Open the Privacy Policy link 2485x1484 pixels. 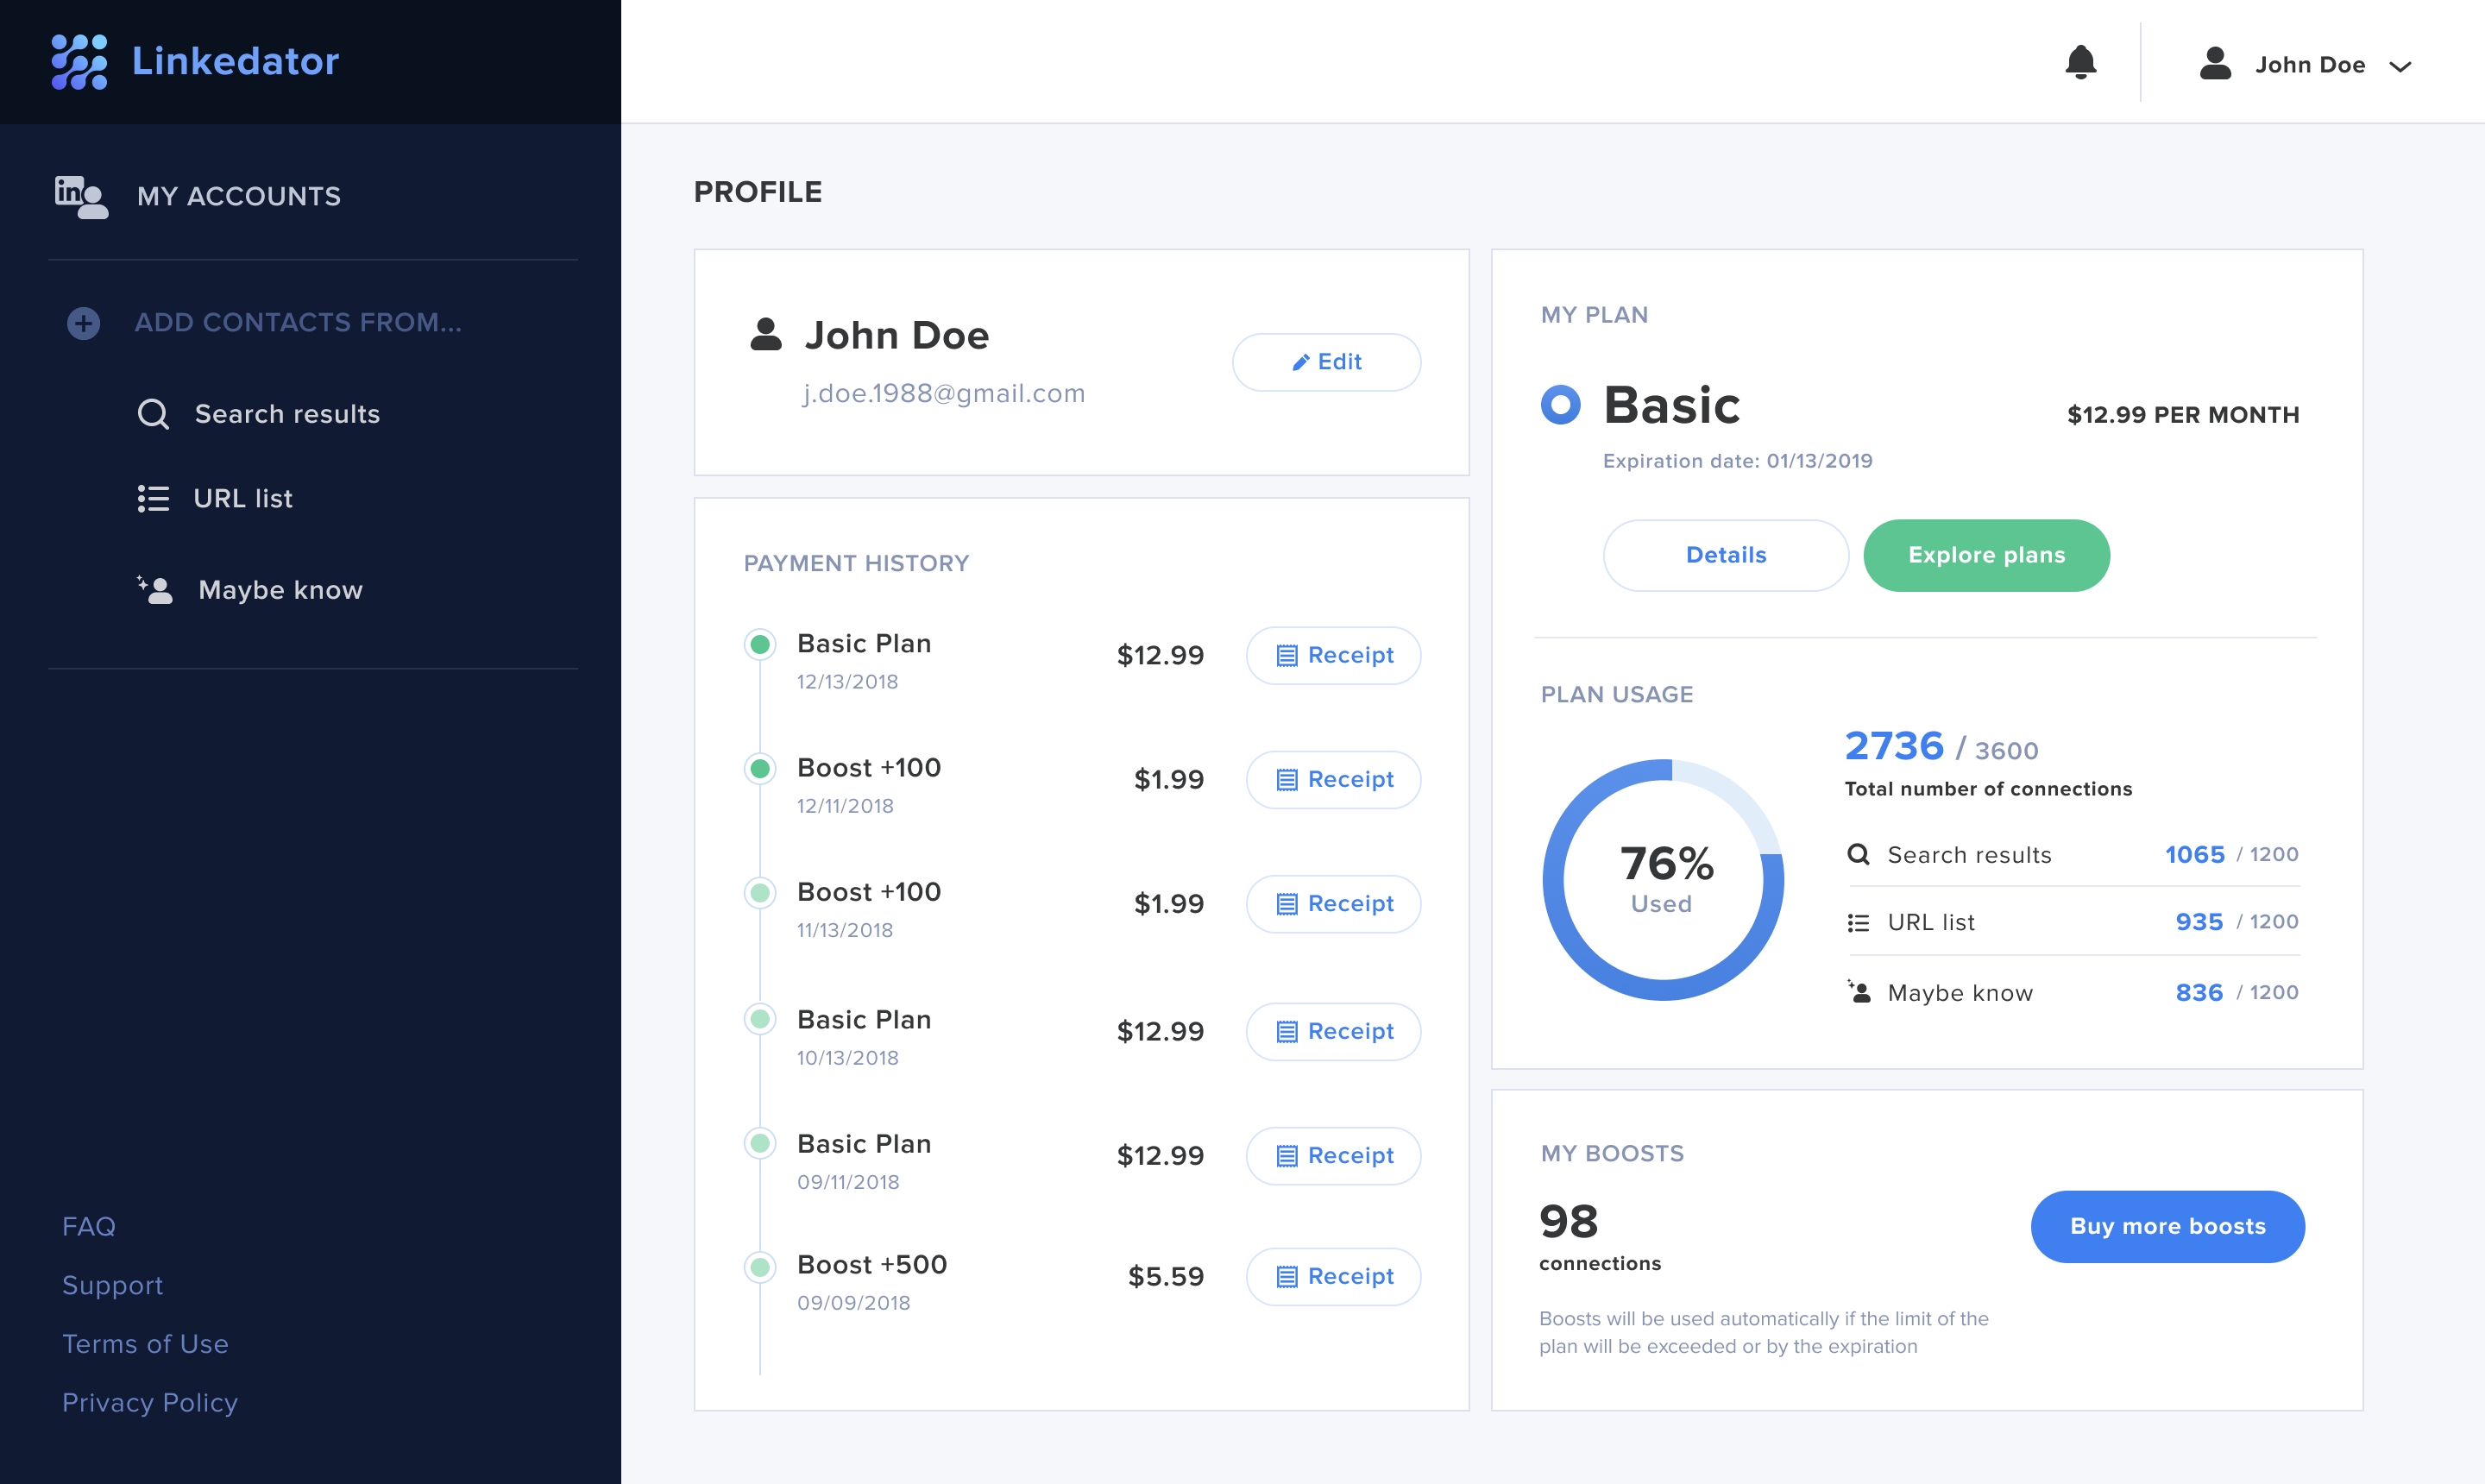tap(150, 1402)
